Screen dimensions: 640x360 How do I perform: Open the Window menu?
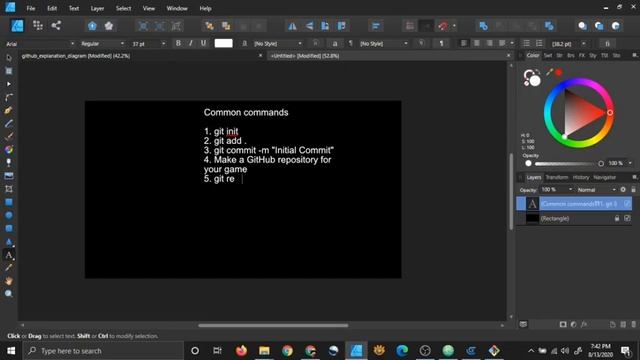(177, 8)
